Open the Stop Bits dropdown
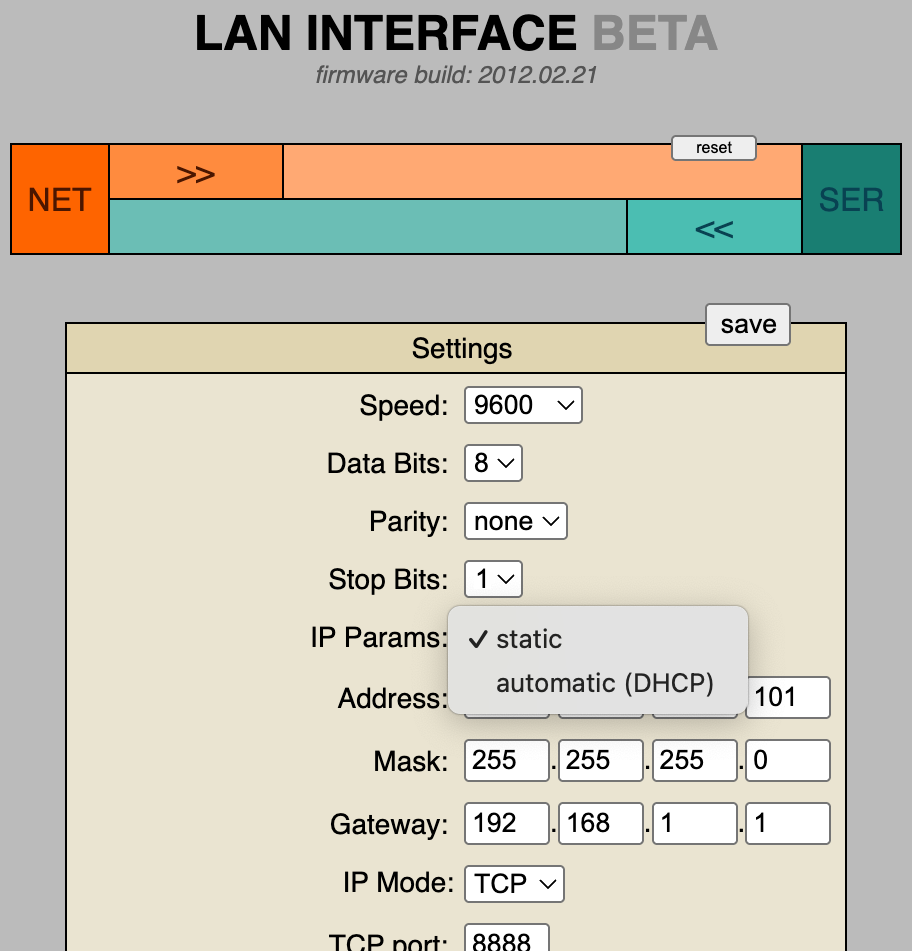 [x=493, y=579]
